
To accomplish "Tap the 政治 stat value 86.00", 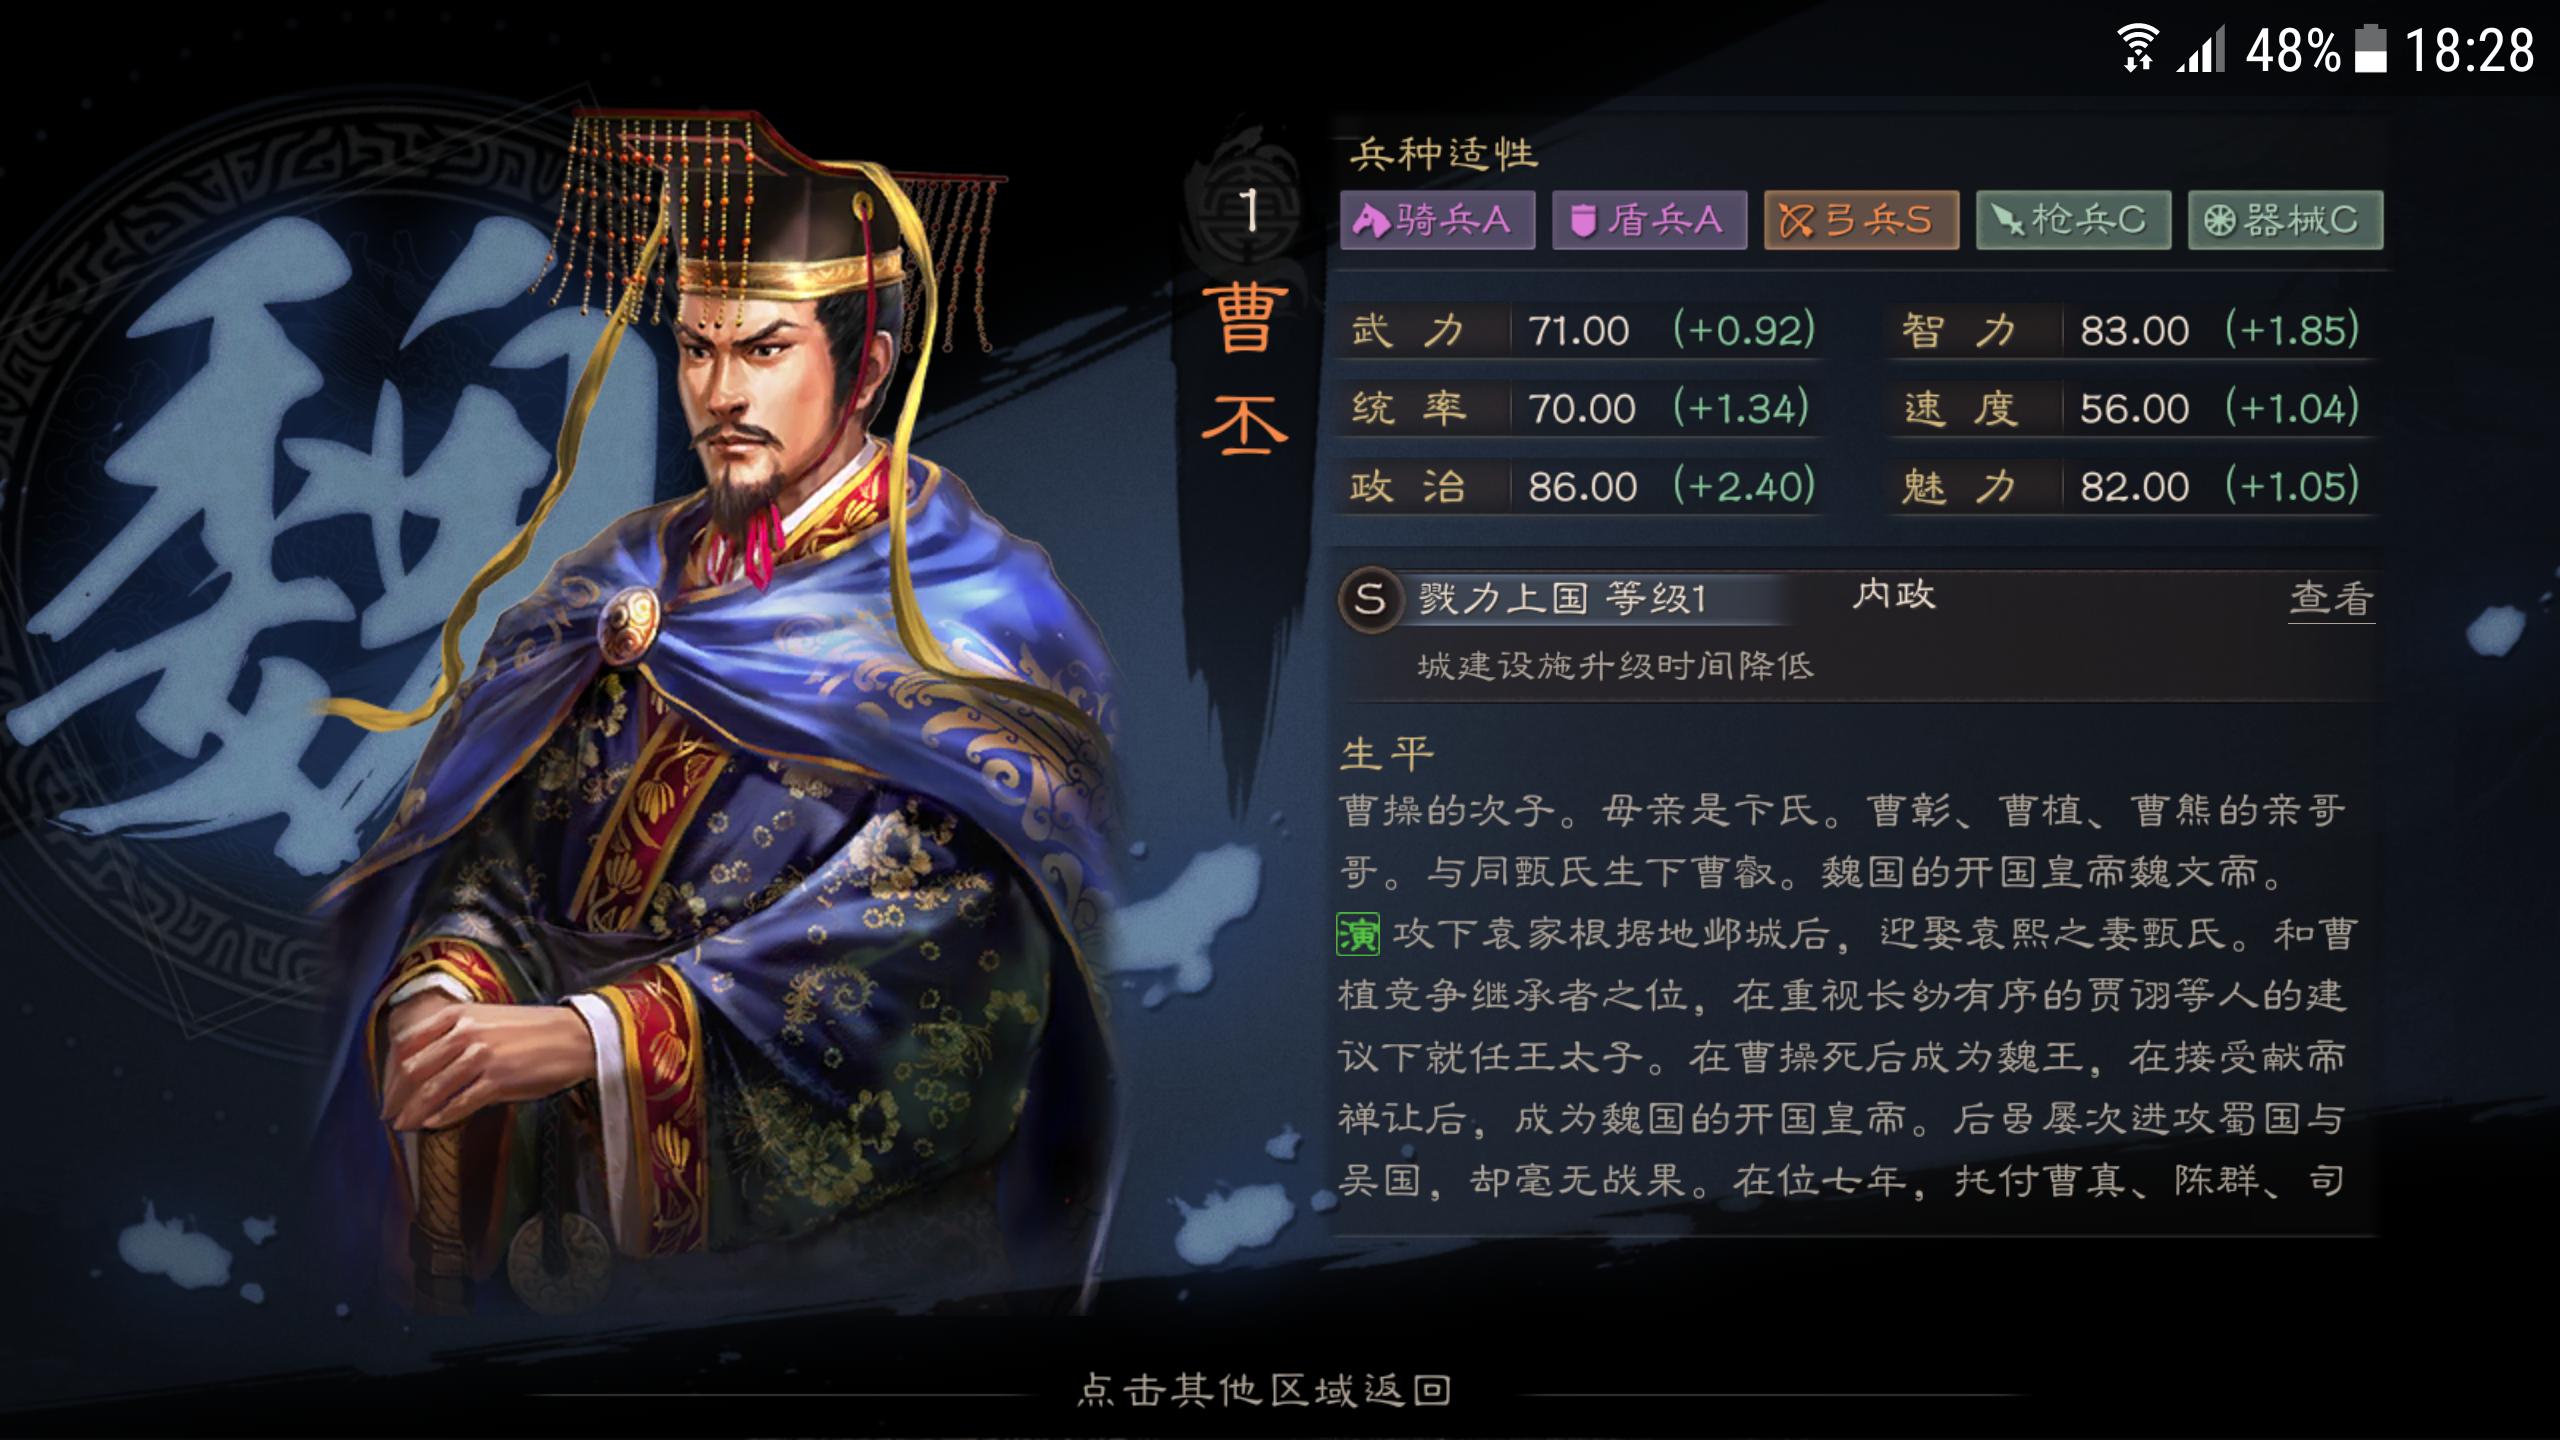I will point(1582,487).
